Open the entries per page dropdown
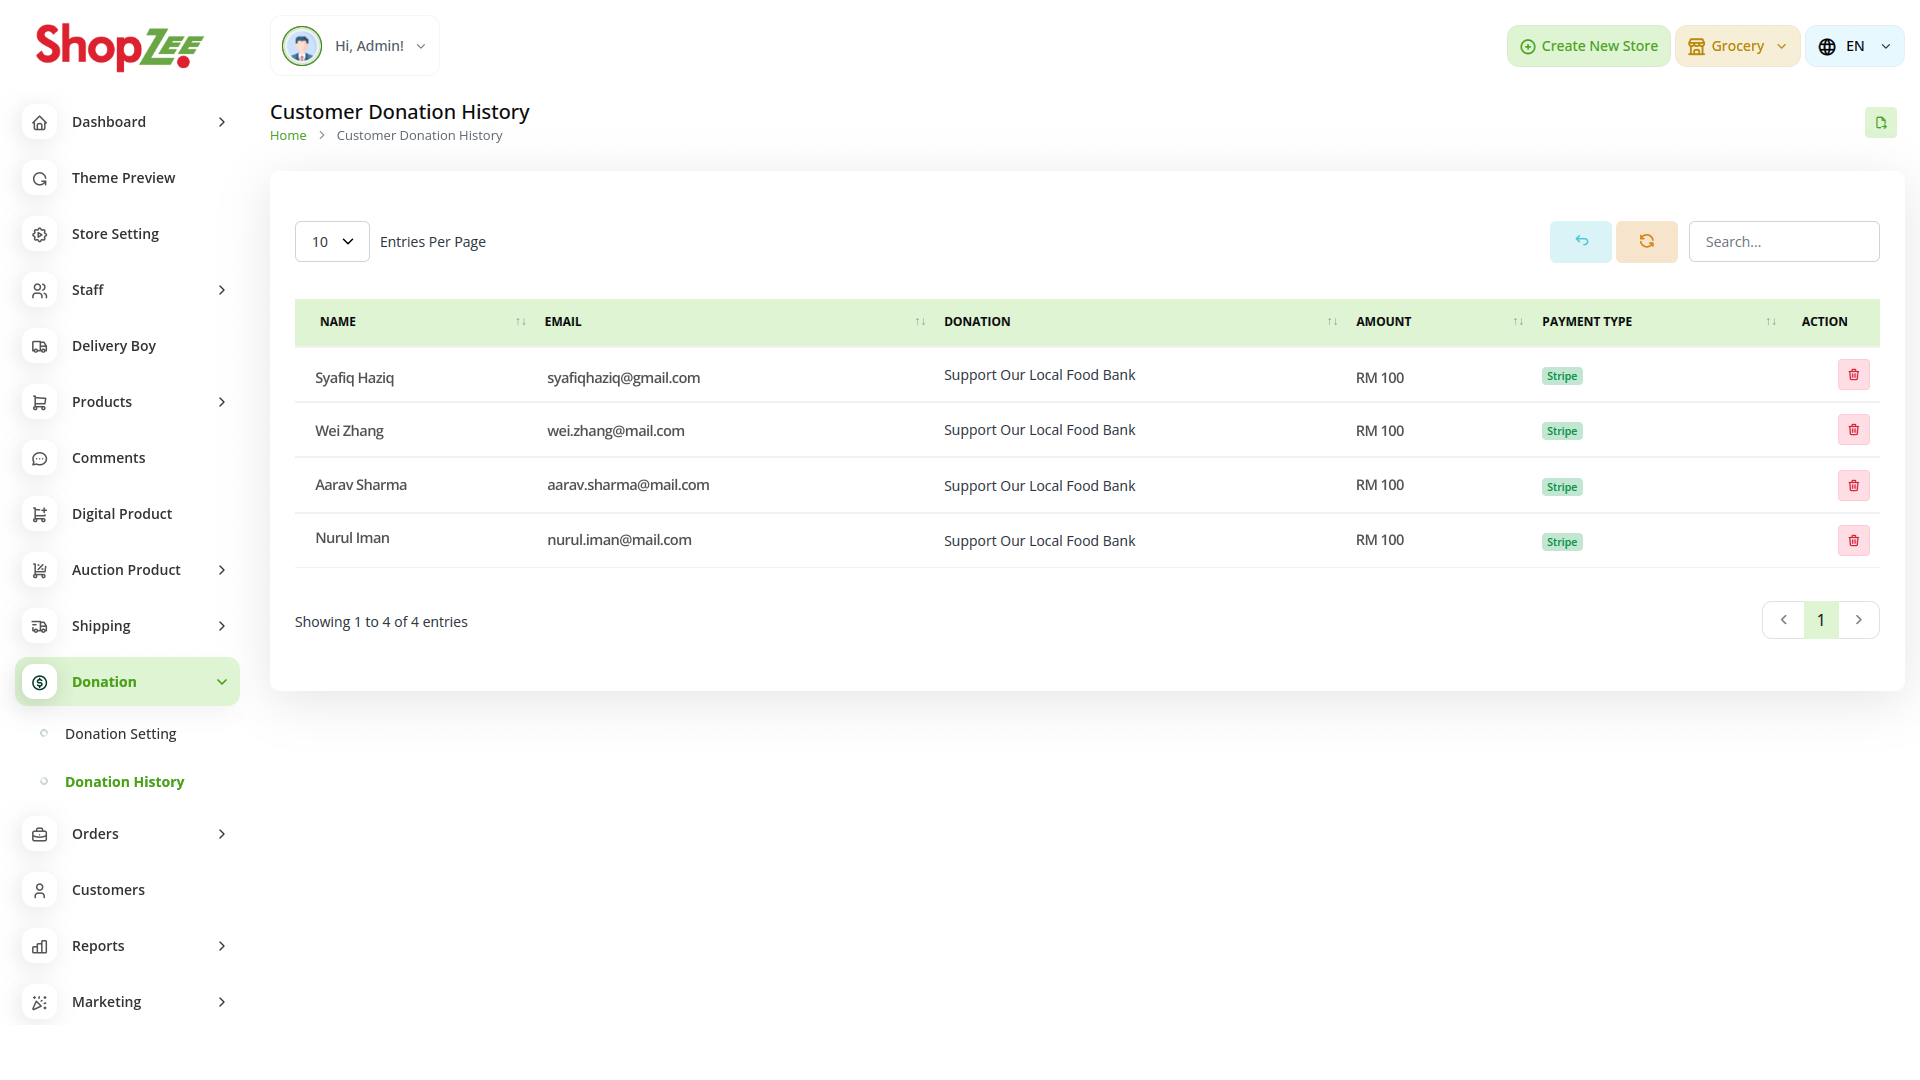The height and width of the screenshot is (1080, 1920). [x=332, y=242]
